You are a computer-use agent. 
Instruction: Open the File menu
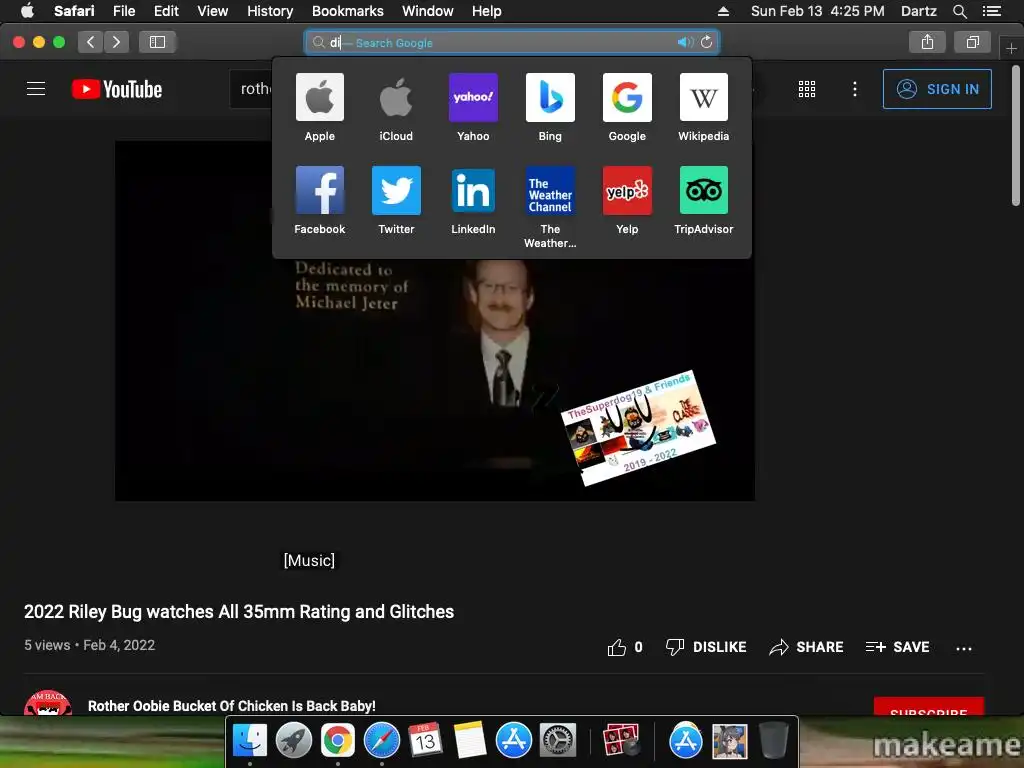point(124,11)
